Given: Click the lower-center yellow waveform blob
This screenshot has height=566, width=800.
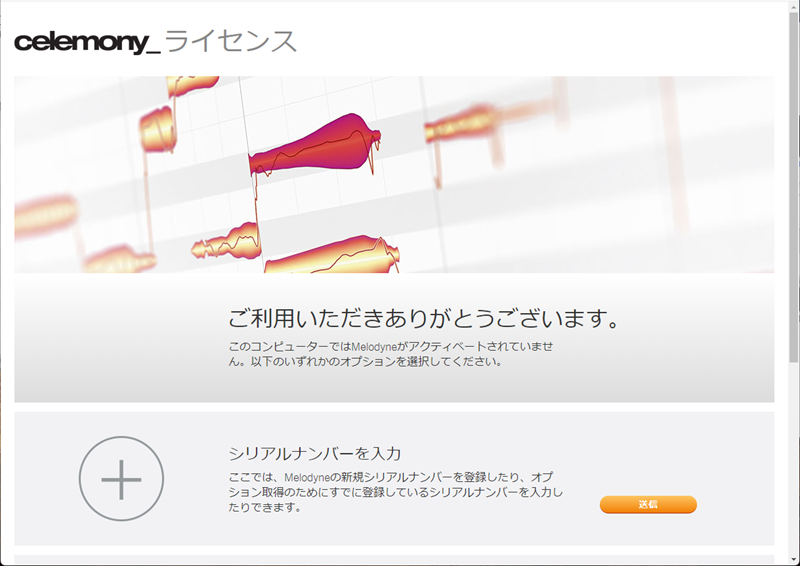Looking at the screenshot, I should coord(332,255).
